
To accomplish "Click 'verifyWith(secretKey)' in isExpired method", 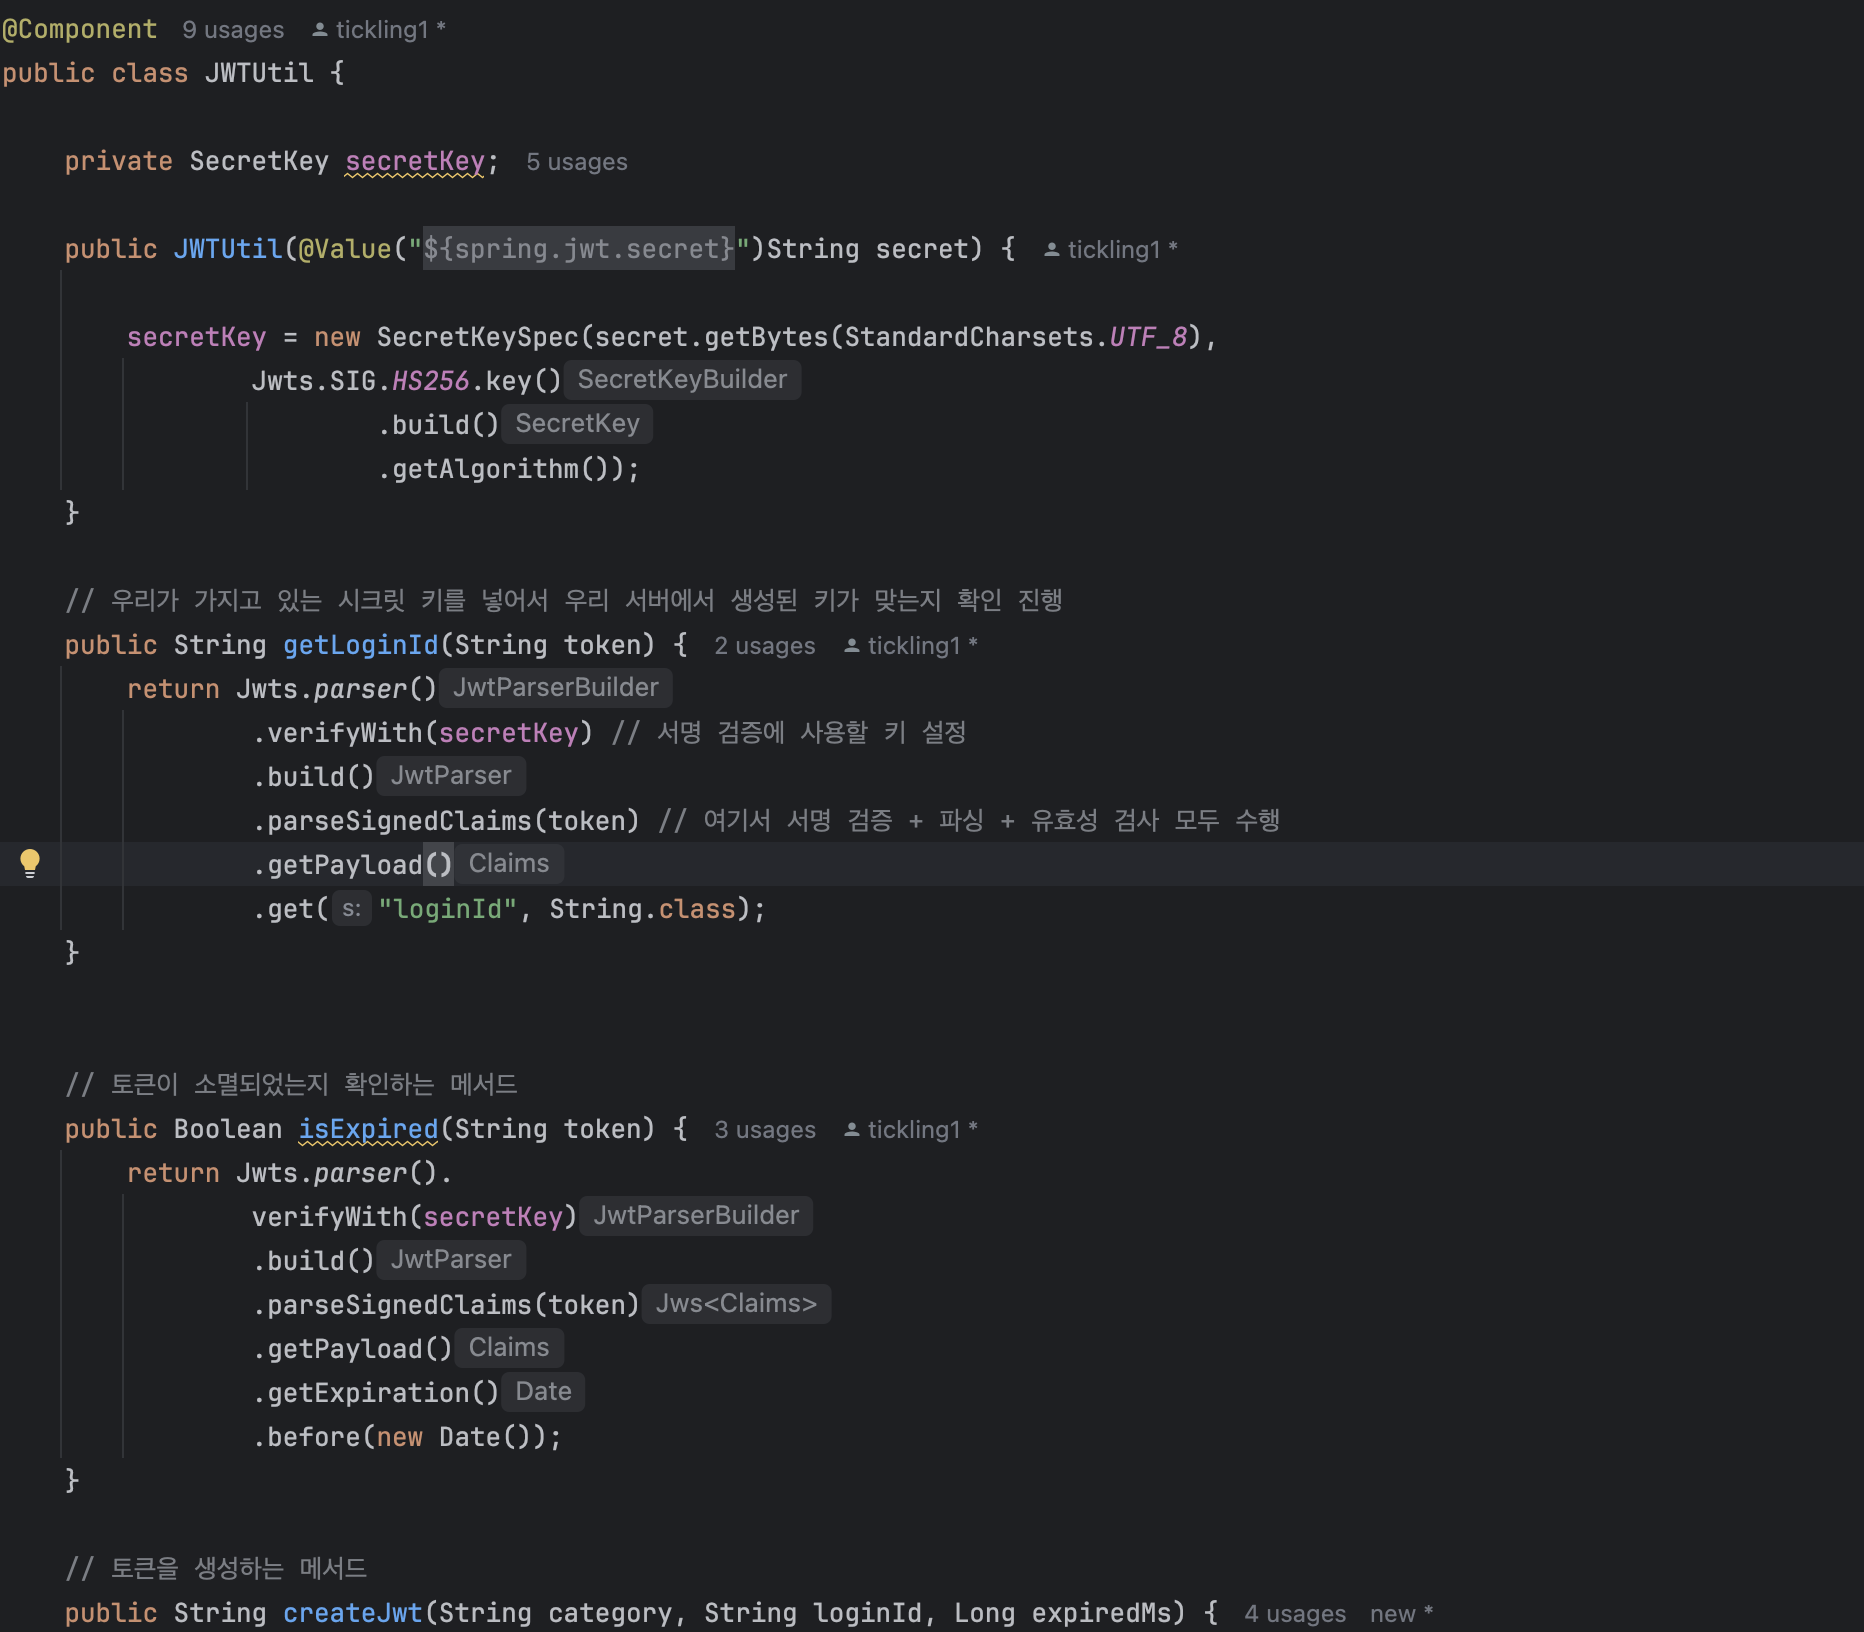I will pos(415,1218).
